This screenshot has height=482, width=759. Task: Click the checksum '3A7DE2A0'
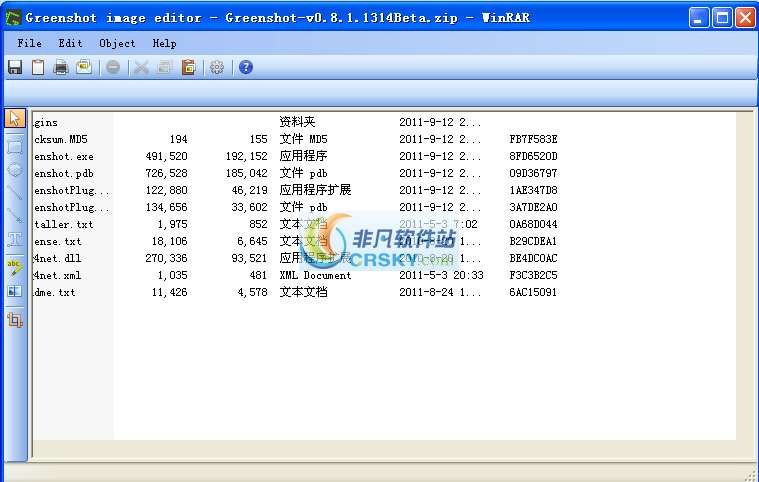tap(533, 207)
